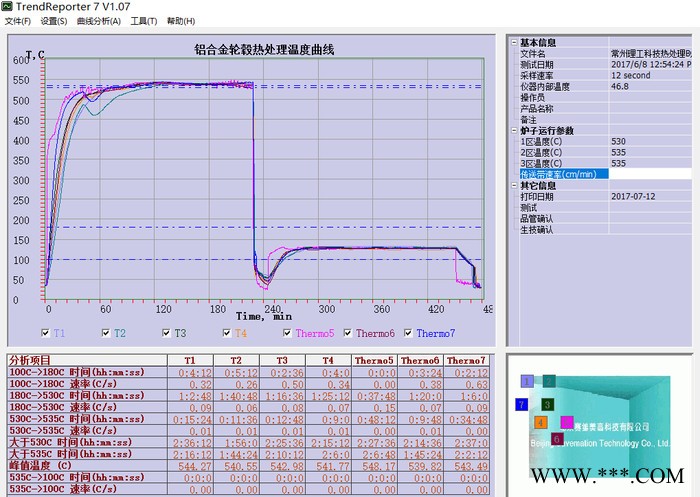Click the 大于530C 时间 row label
The image size is (700, 497).
[x=87, y=442]
